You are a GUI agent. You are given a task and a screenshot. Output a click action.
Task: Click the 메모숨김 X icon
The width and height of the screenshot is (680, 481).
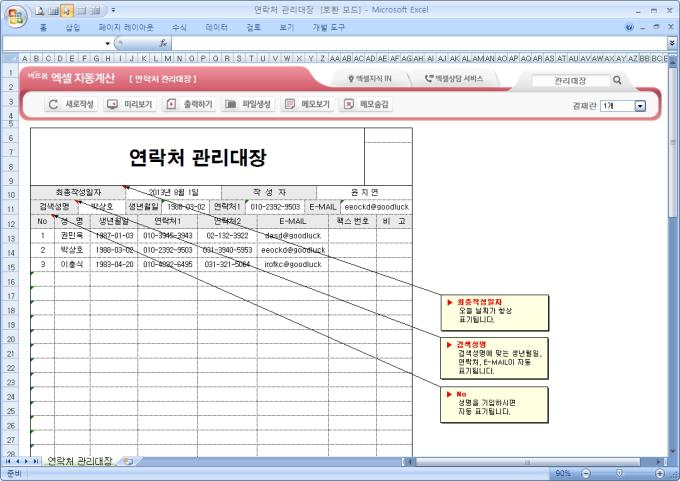click(x=349, y=104)
